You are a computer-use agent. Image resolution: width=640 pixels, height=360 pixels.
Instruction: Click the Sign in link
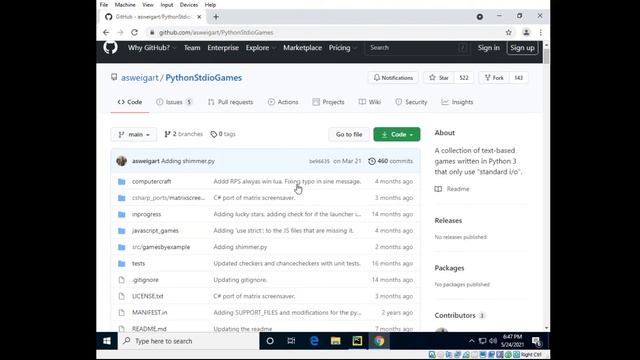489,48
